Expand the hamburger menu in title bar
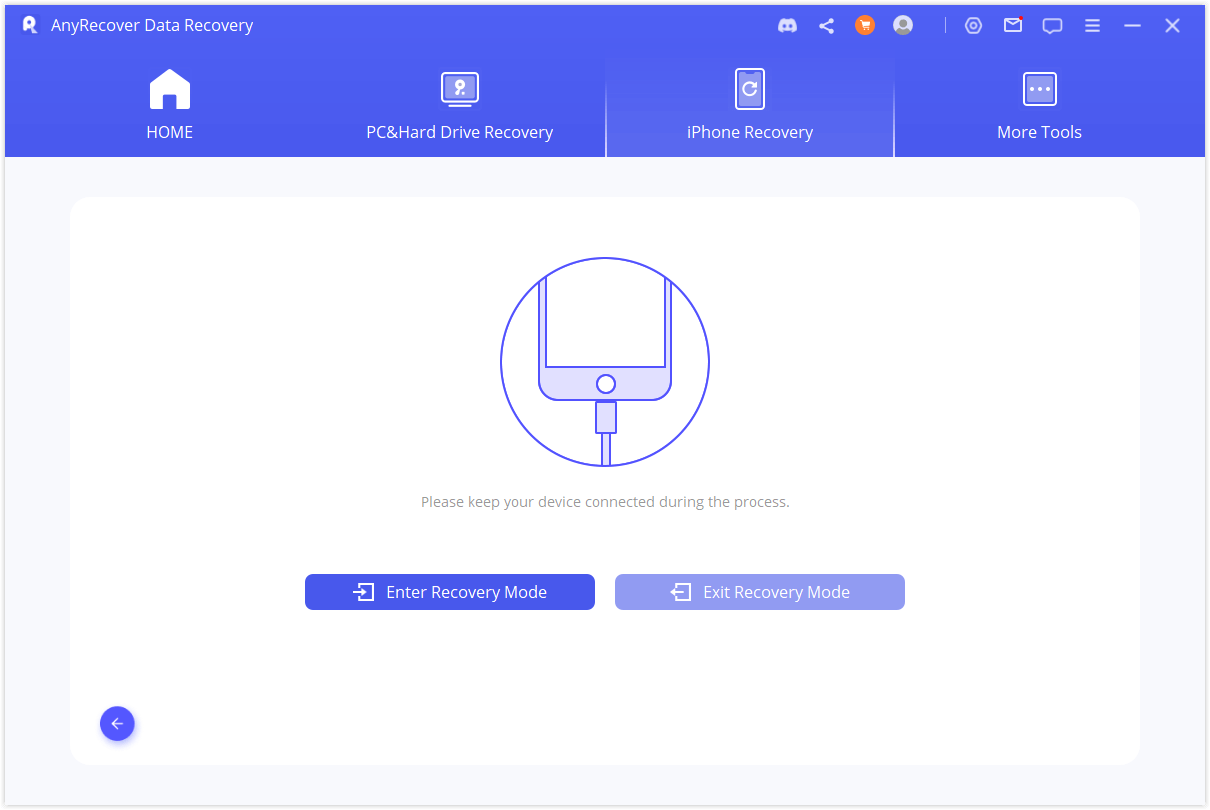 tap(1093, 26)
